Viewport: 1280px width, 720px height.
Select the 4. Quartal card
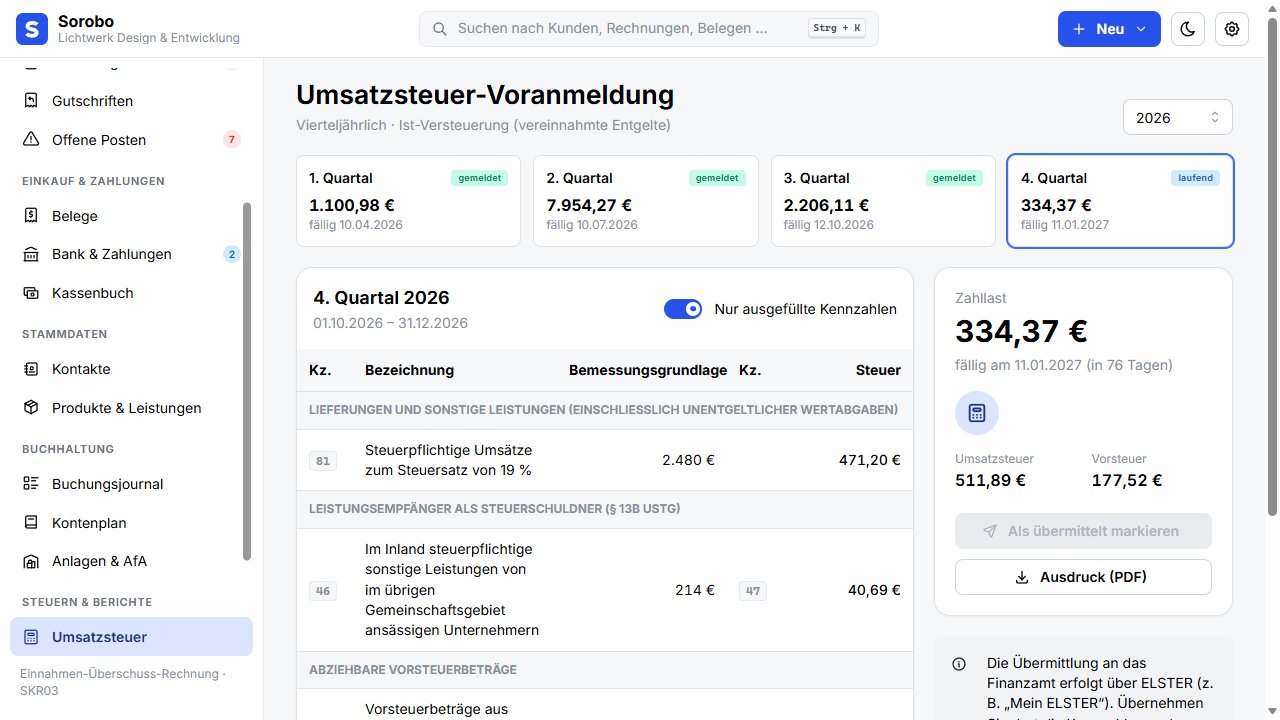click(x=1121, y=201)
